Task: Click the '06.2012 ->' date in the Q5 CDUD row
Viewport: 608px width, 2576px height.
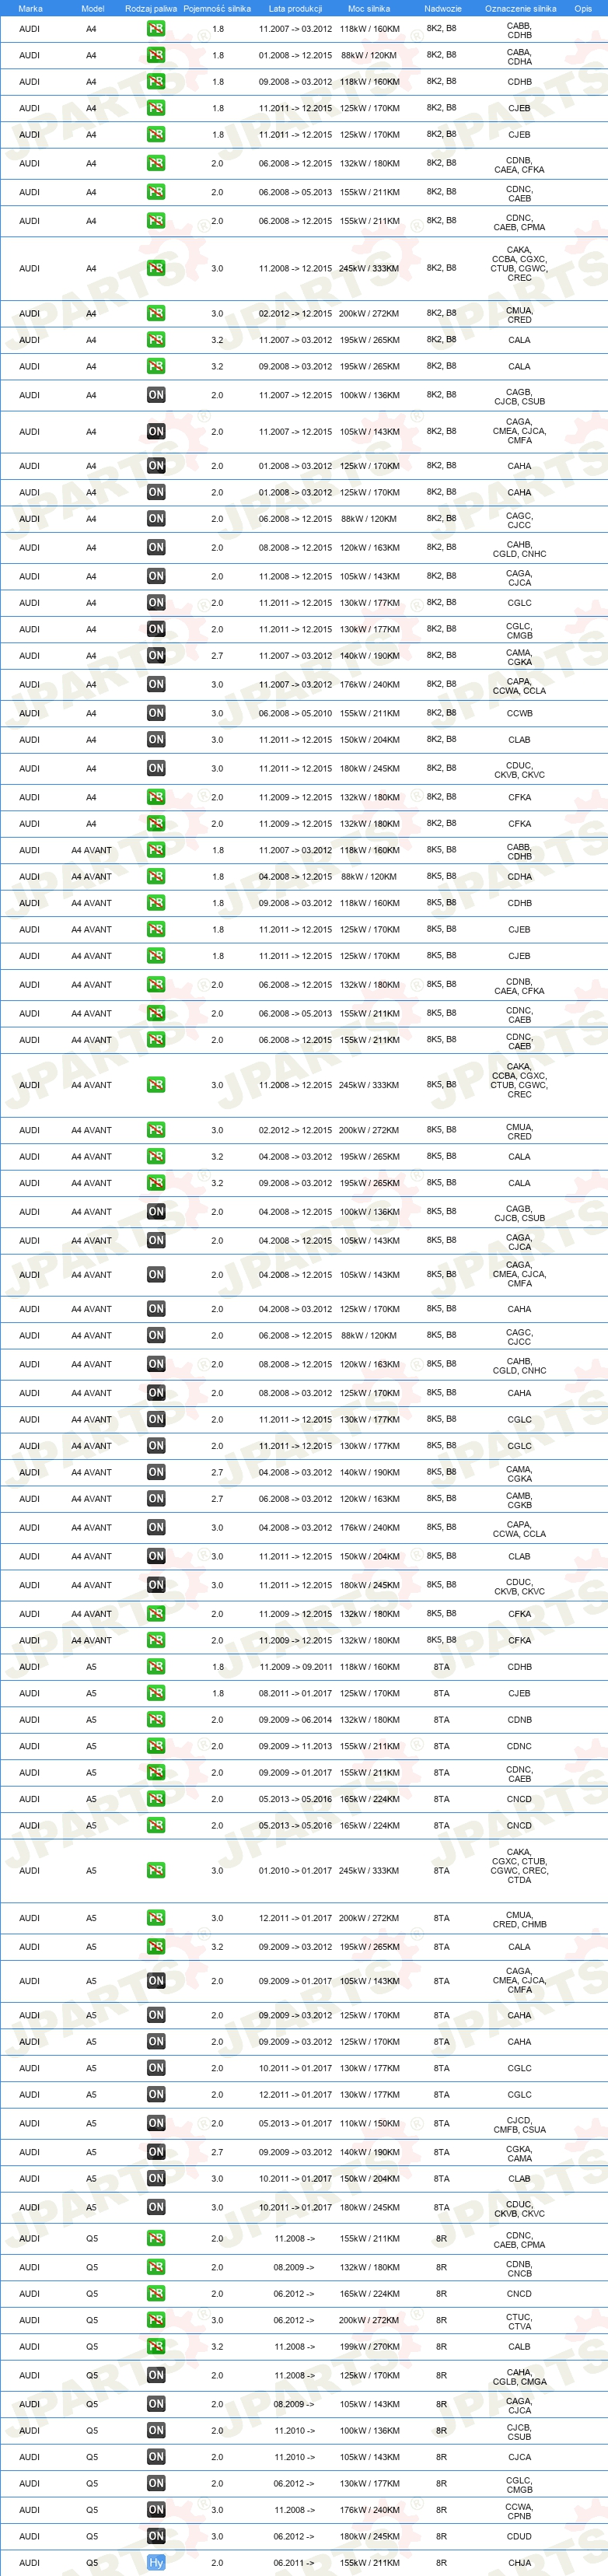Action: pyautogui.click(x=294, y=2536)
